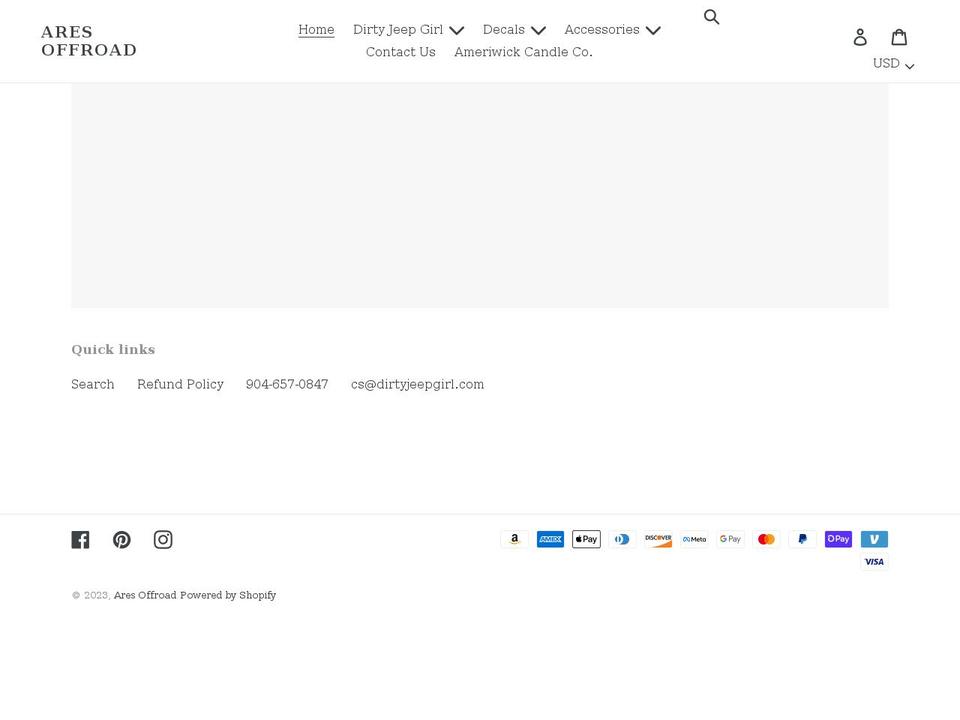Expand the Dirty Jeep Girl menu
Viewport: 960px width, 720px height.
click(x=408, y=29)
